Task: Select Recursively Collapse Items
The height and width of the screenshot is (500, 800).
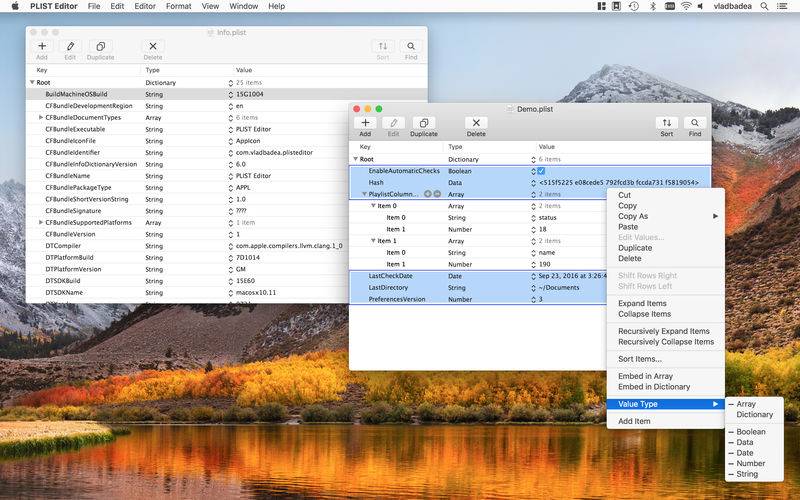Action: click(665, 342)
